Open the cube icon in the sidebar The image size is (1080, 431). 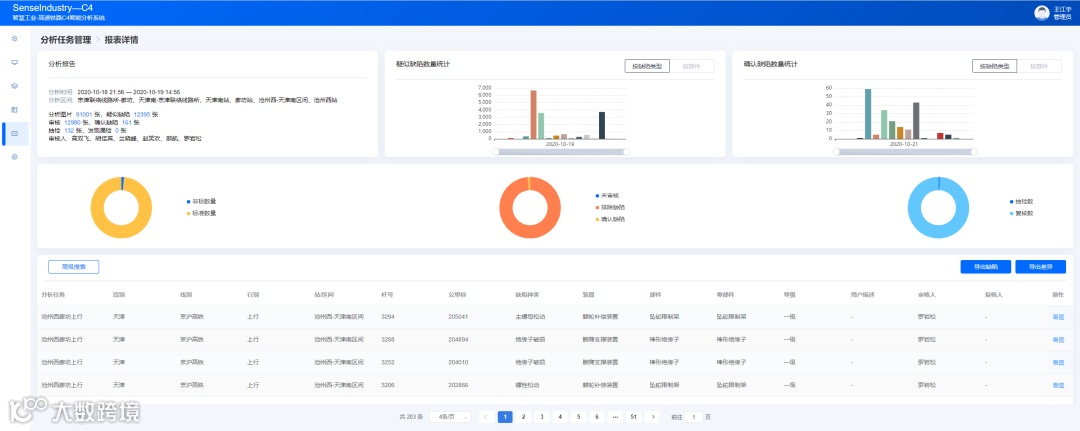(x=14, y=85)
